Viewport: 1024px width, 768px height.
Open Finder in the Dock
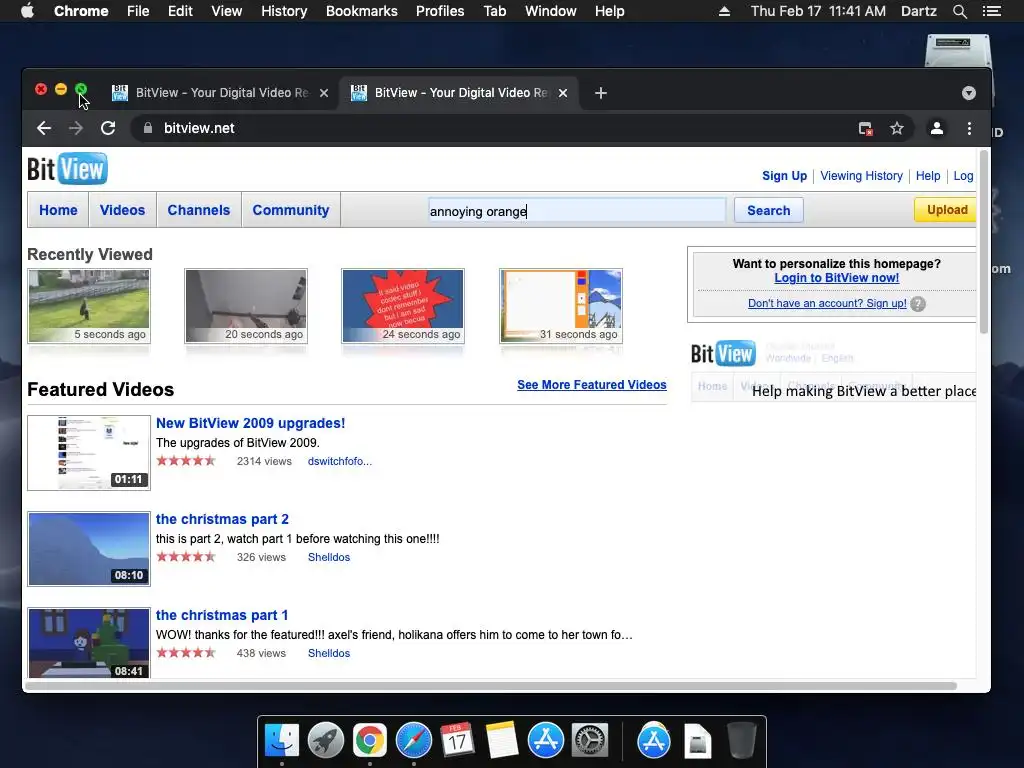(x=281, y=741)
